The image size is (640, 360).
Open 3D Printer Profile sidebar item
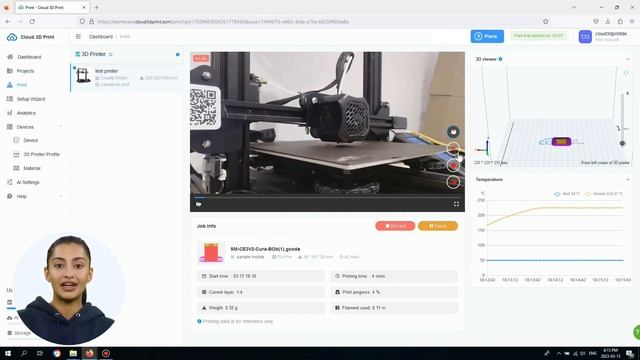[41, 154]
